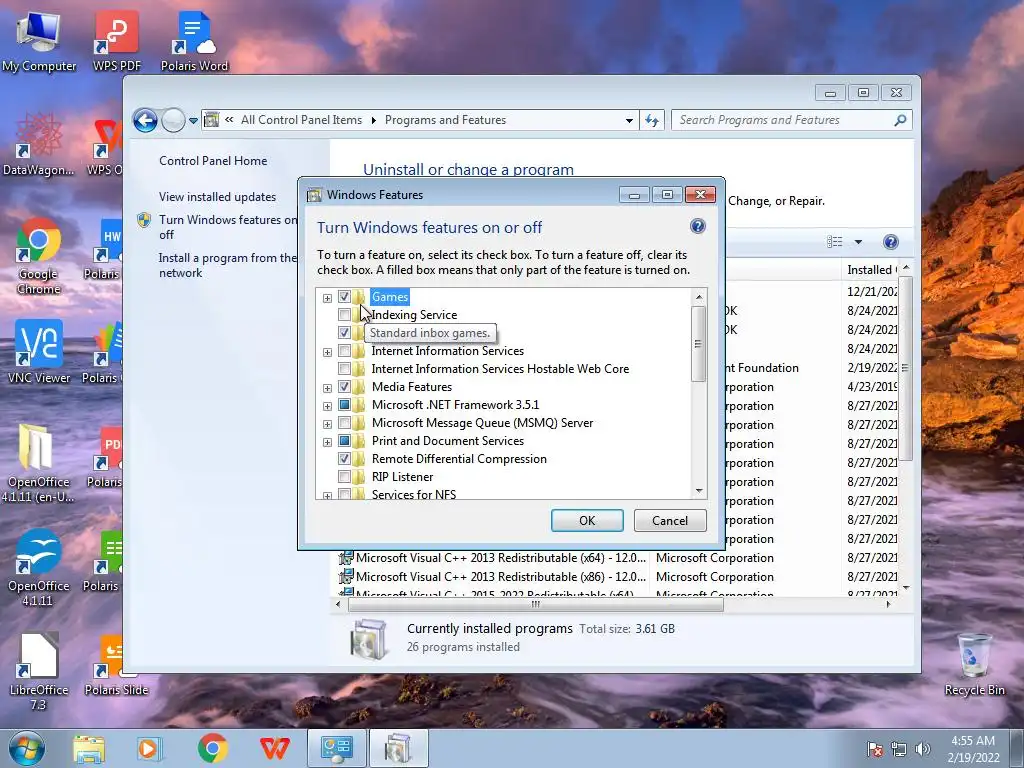Click Programs and Features breadcrumb
Viewport: 1024px width, 768px height.
(x=445, y=120)
